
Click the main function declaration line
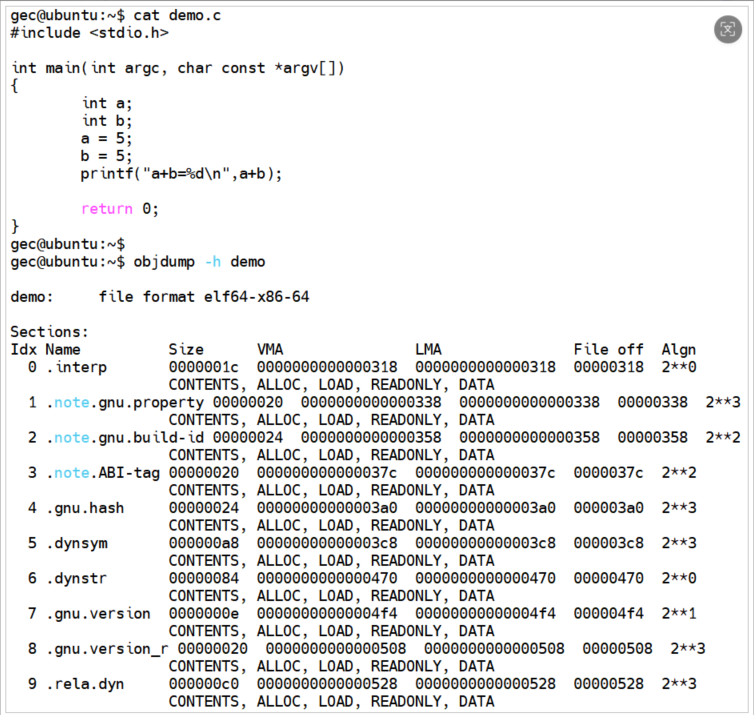178,68
